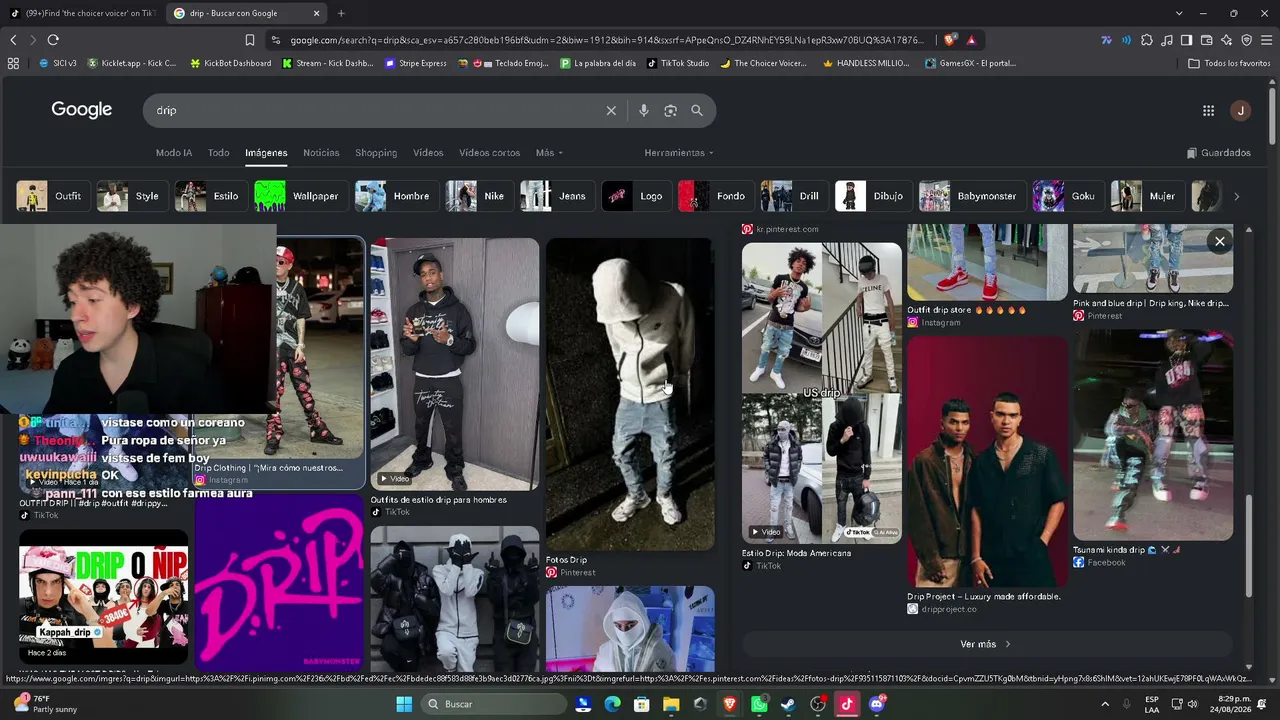Go back to the previous page

pos(13,40)
